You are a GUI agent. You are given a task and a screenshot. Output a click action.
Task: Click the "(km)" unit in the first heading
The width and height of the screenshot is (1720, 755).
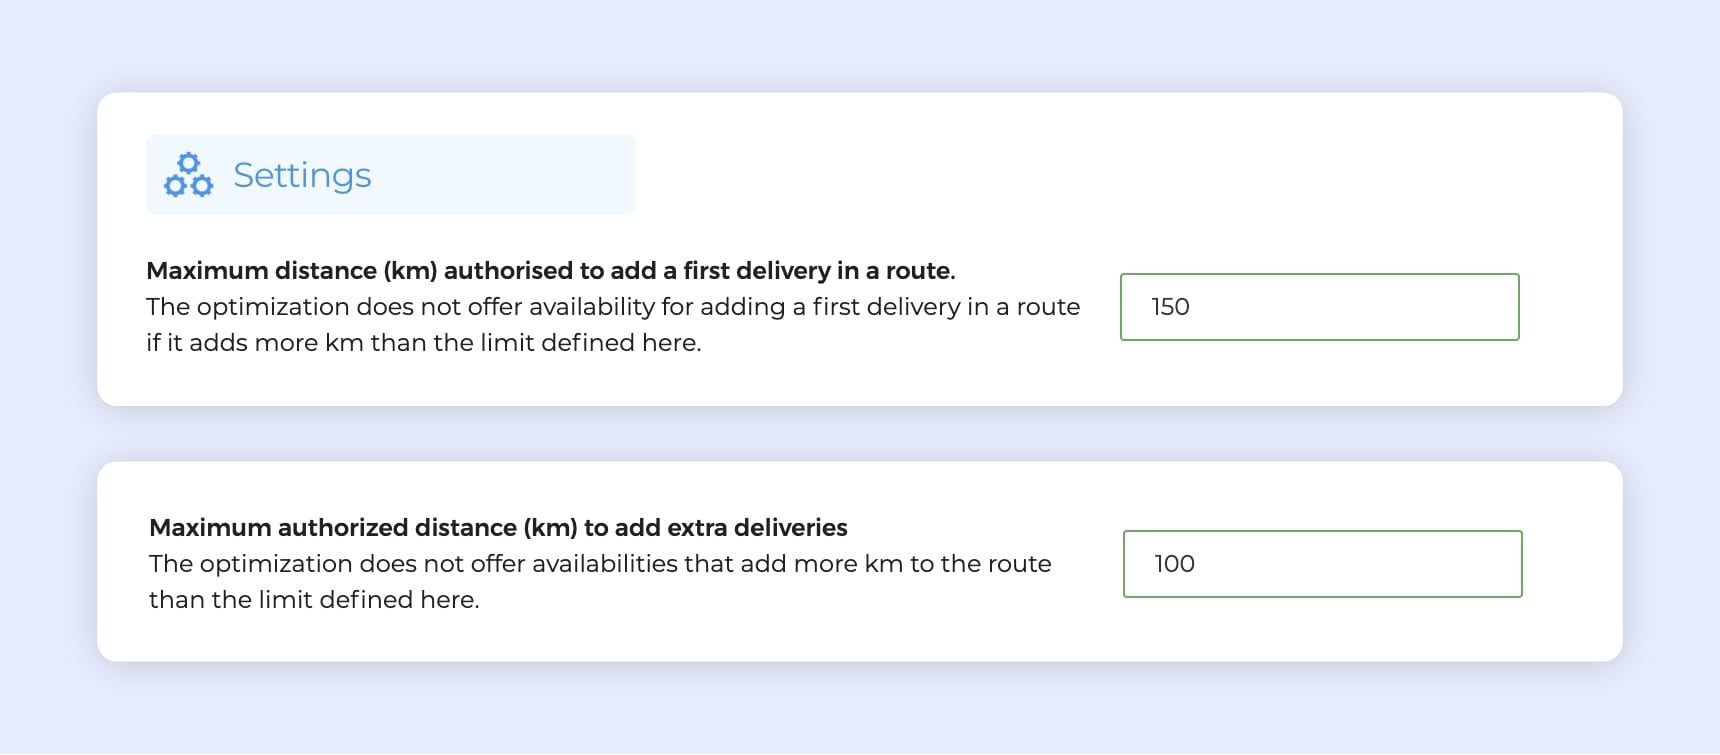410,271
